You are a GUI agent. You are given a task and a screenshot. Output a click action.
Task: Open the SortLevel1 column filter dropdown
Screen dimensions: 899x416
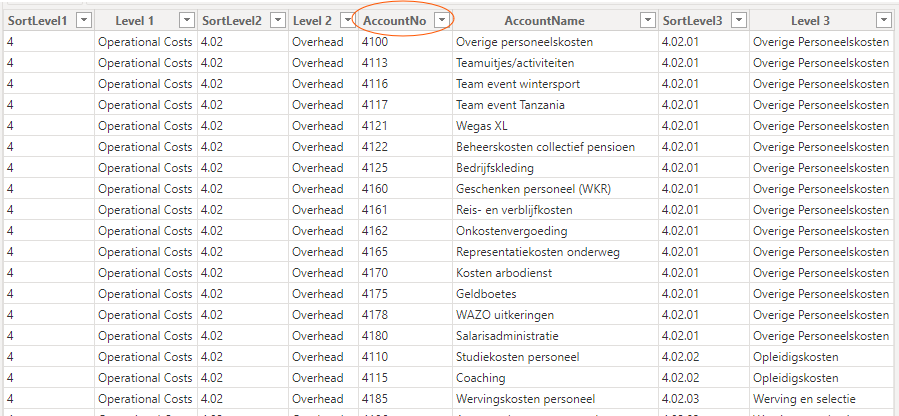coord(84,21)
